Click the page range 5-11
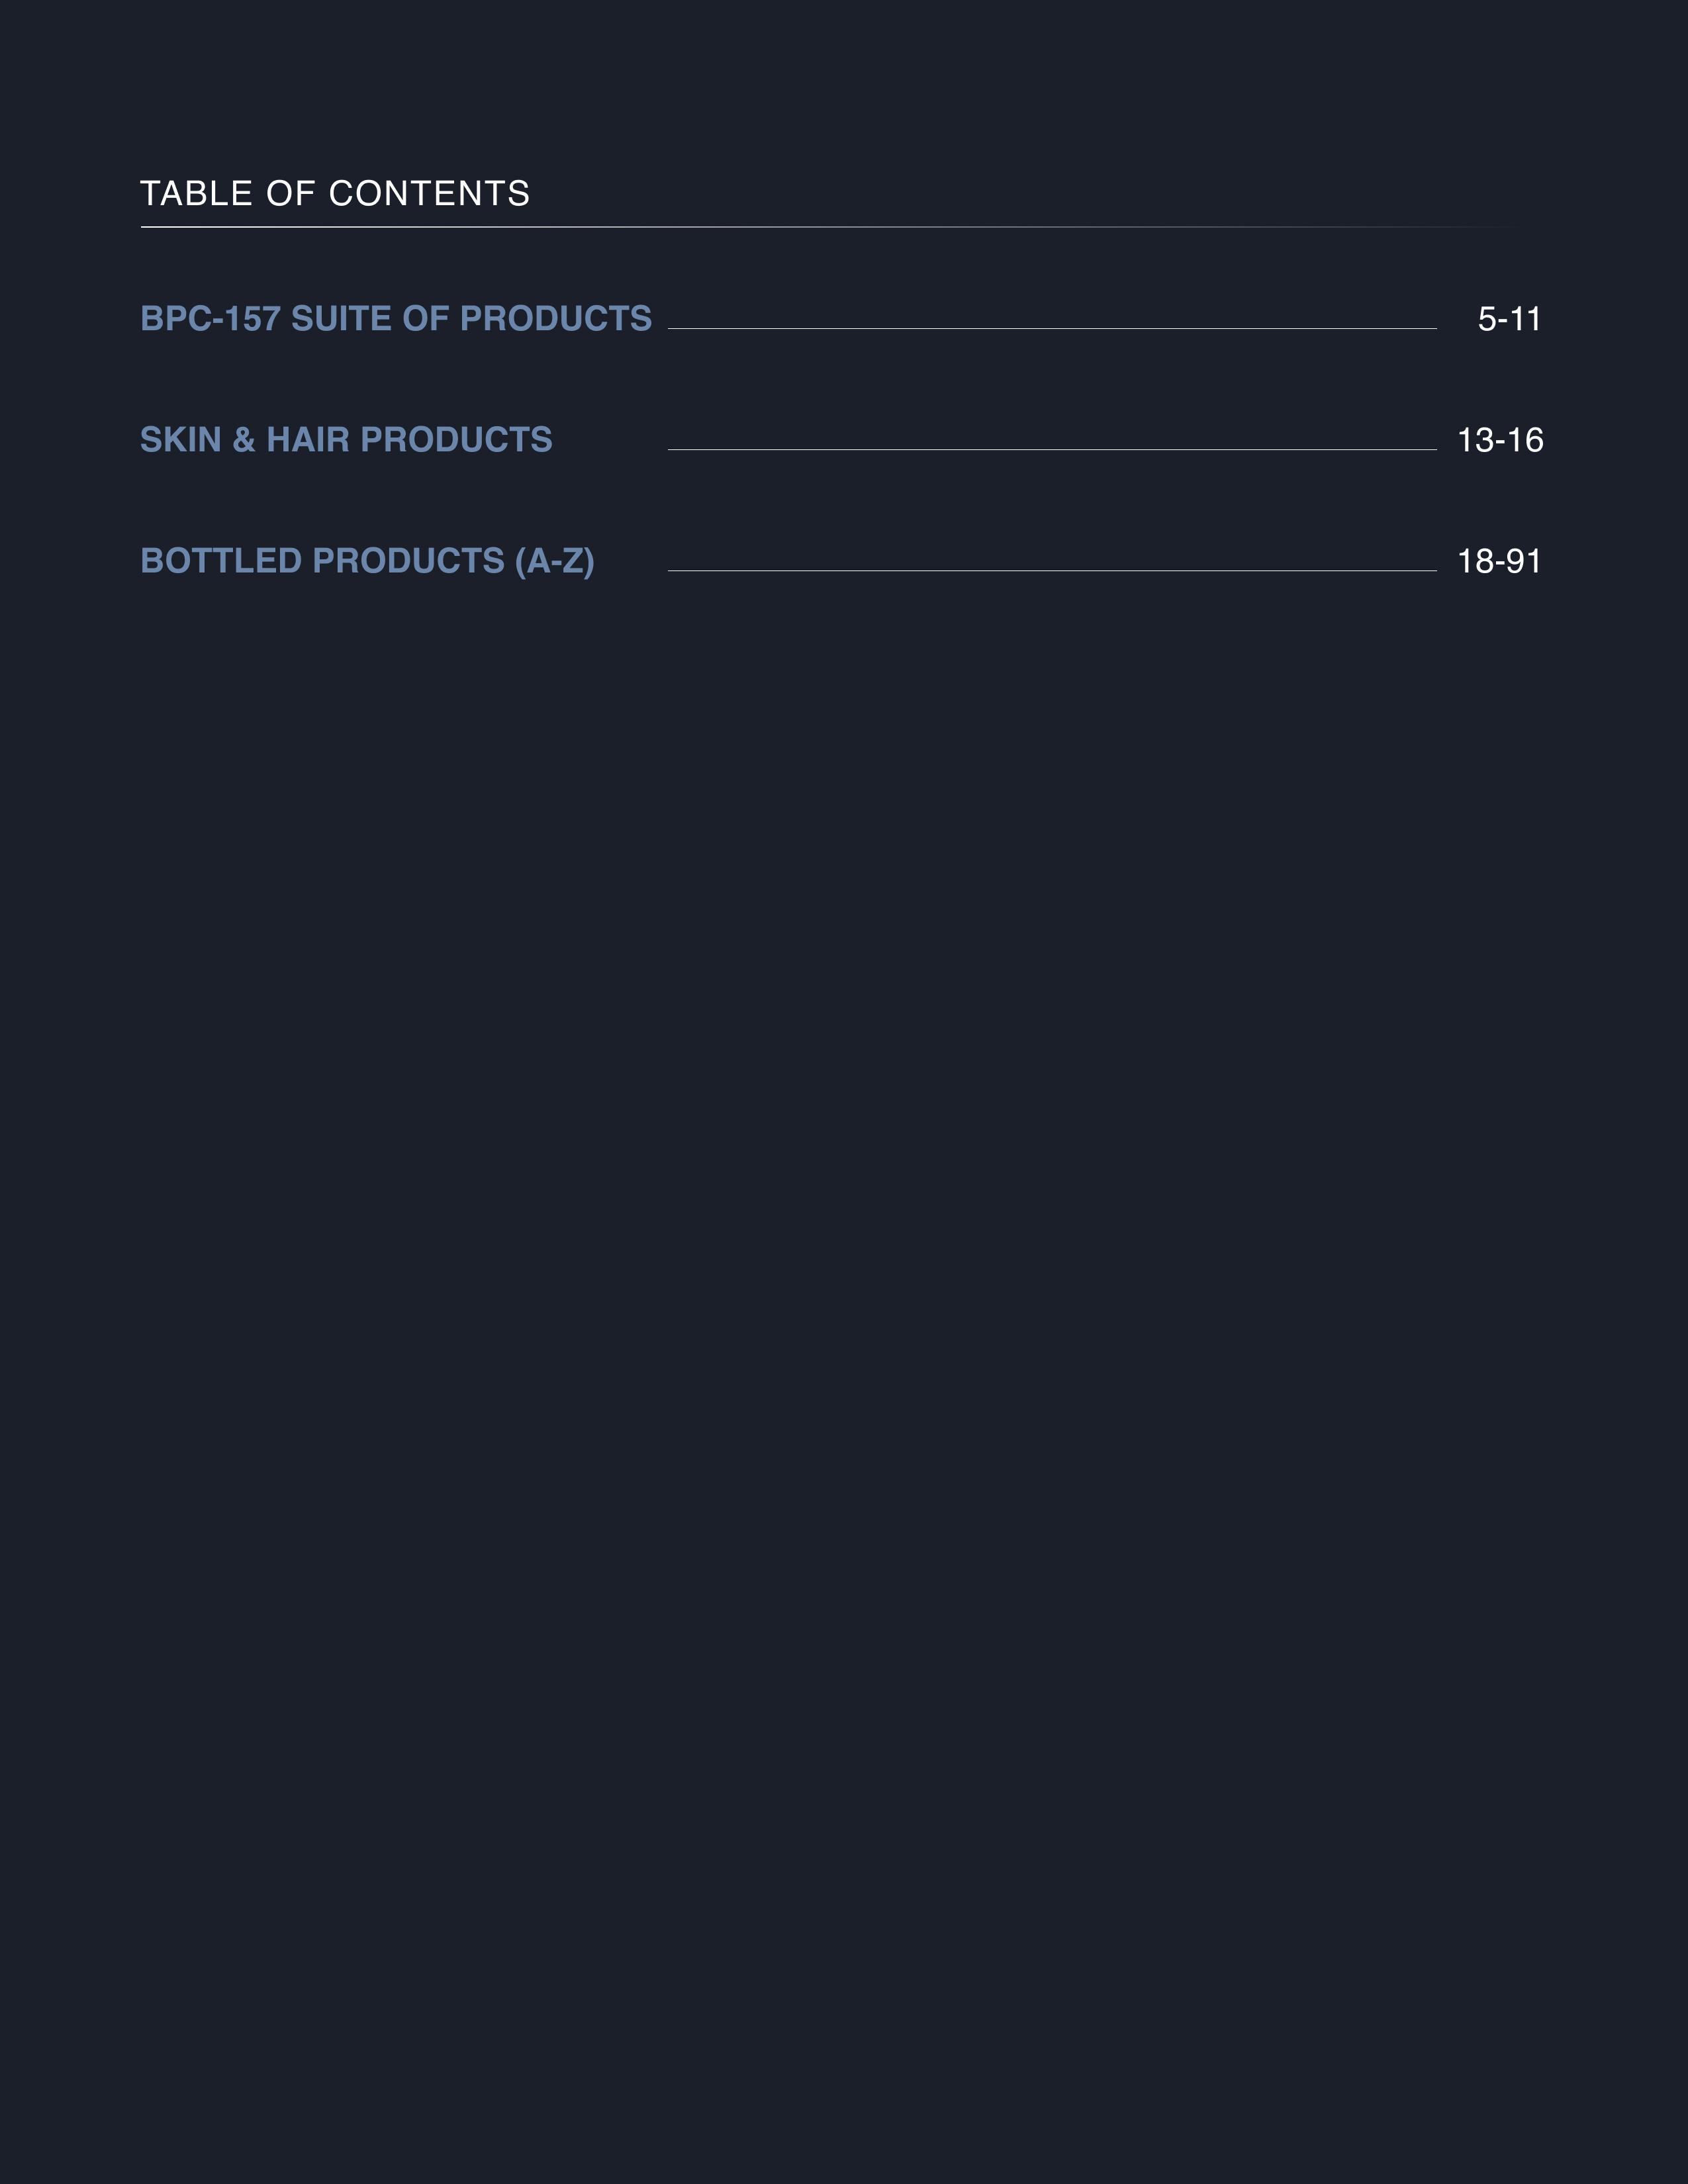 [1509, 319]
